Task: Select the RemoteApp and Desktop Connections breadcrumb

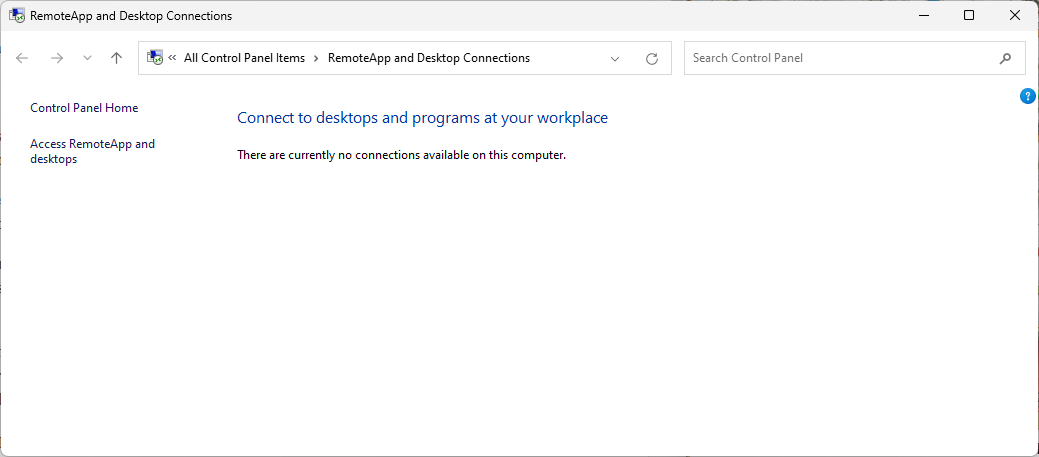Action: [x=428, y=58]
